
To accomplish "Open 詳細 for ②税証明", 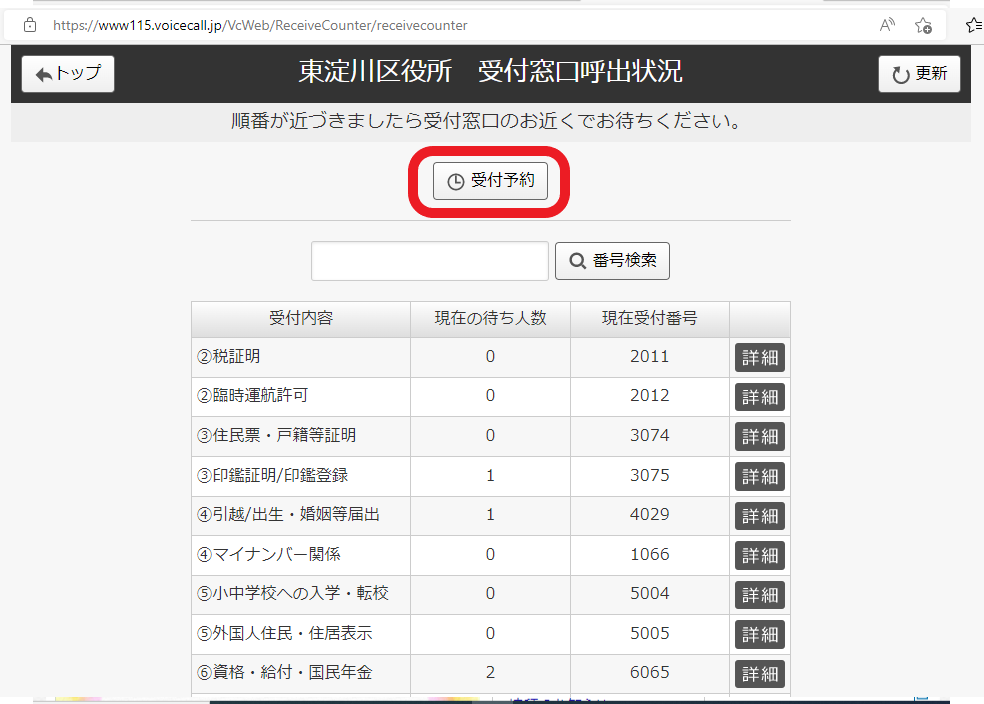I will click(x=760, y=358).
